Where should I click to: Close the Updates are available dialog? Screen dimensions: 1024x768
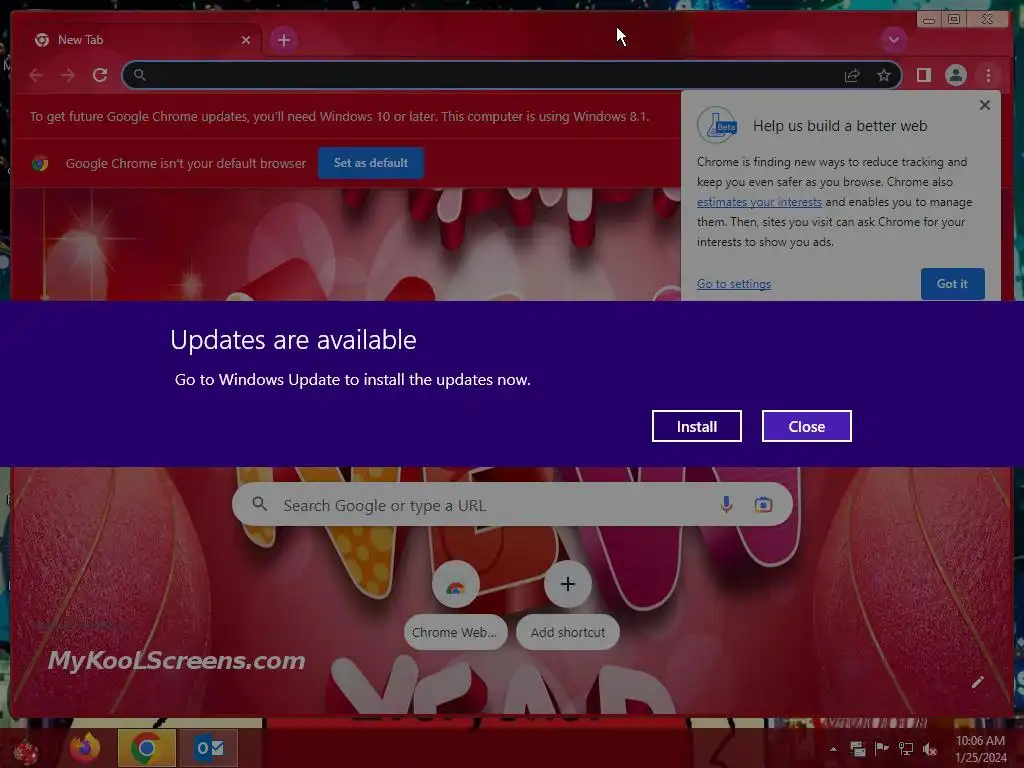point(807,426)
